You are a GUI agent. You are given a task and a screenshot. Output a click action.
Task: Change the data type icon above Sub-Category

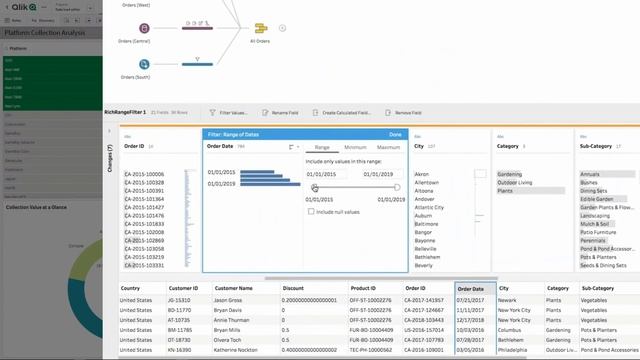pyautogui.click(x=583, y=137)
